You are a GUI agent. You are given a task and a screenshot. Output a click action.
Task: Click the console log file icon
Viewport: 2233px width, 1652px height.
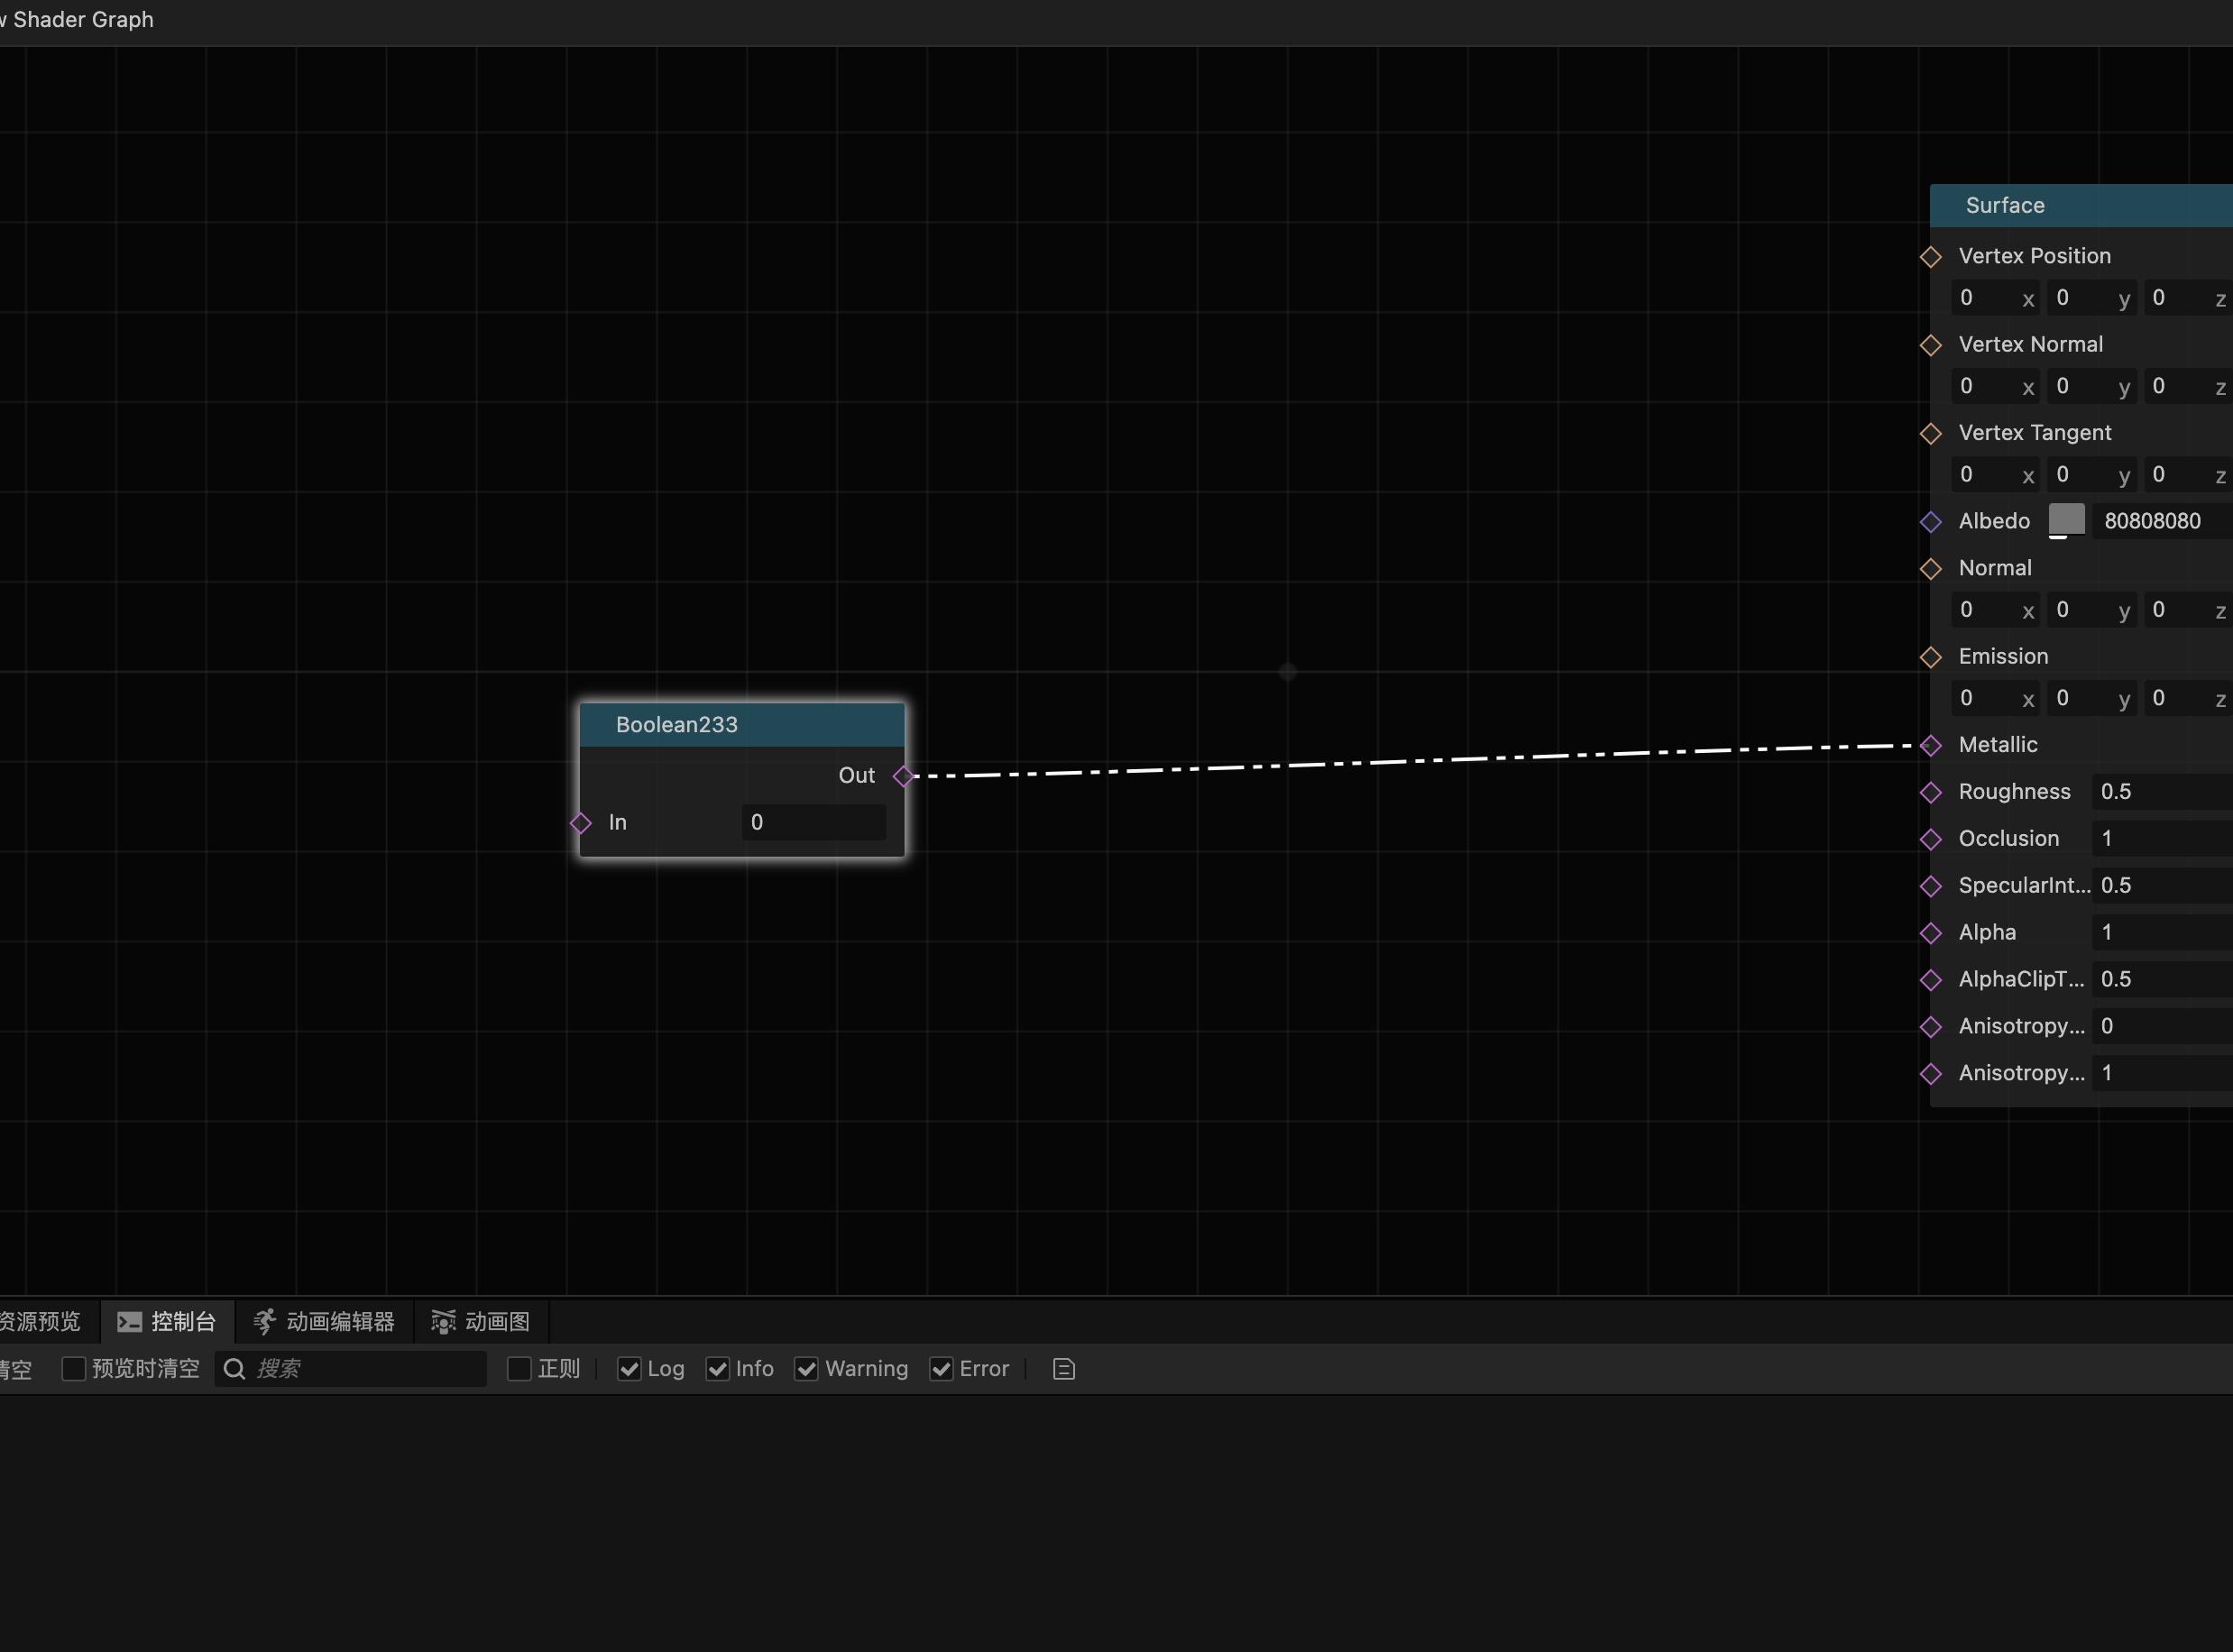click(x=1063, y=1369)
